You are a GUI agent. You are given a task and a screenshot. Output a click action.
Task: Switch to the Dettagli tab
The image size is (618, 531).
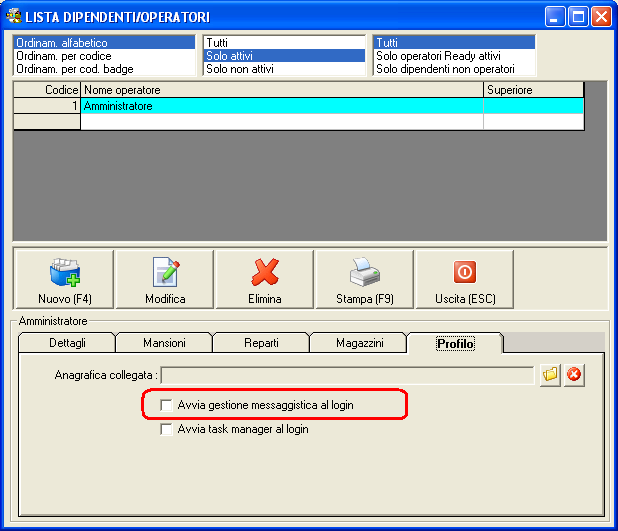(67, 343)
